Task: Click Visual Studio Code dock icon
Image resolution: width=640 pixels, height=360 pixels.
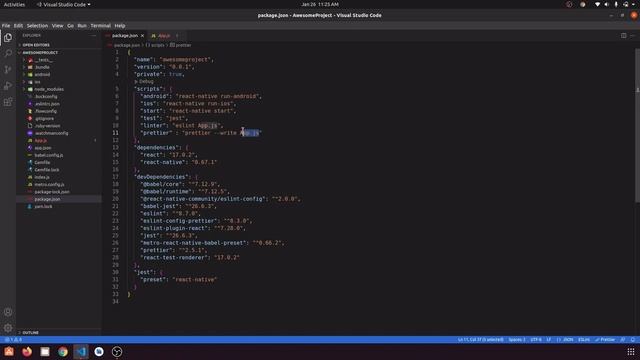Action: [81, 351]
